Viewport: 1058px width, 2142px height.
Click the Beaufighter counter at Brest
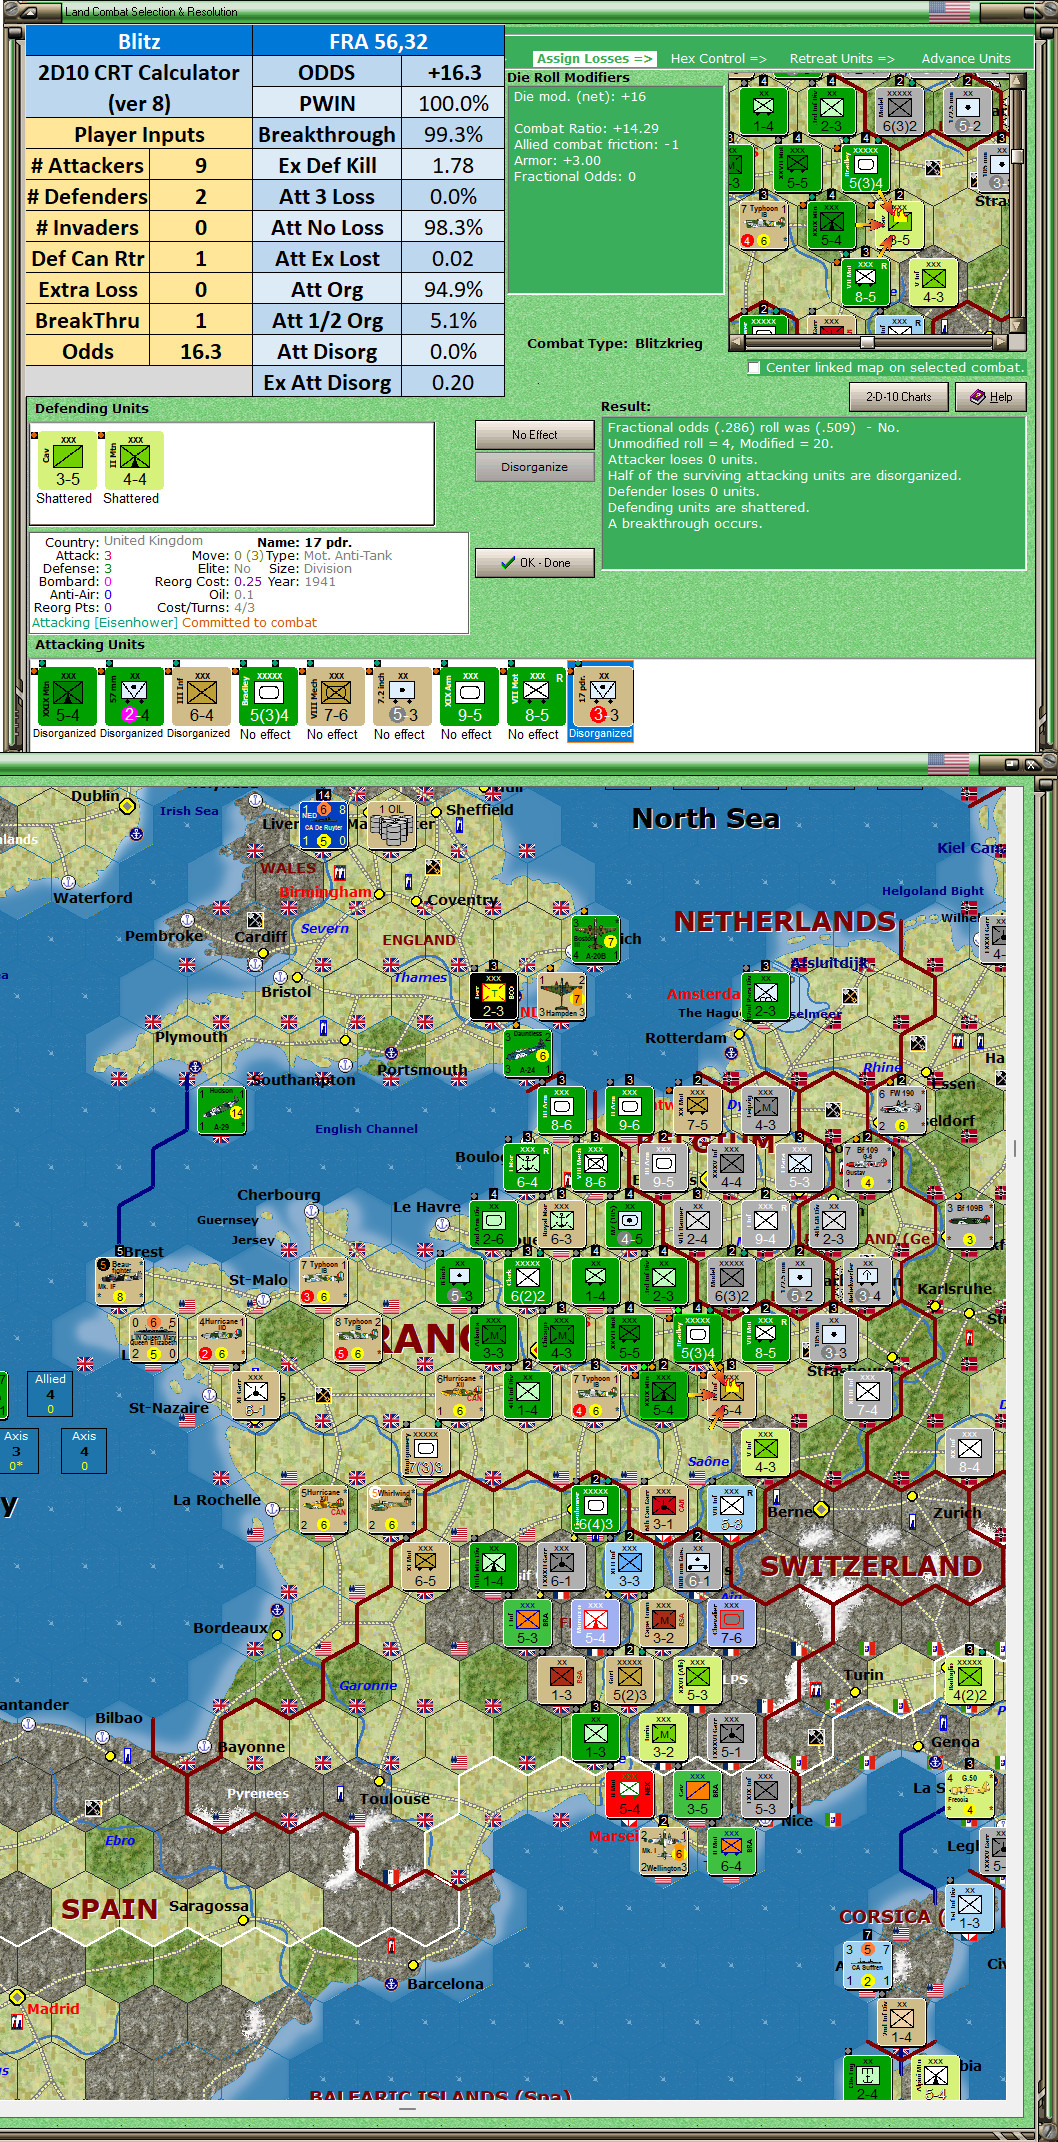[119, 1281]
